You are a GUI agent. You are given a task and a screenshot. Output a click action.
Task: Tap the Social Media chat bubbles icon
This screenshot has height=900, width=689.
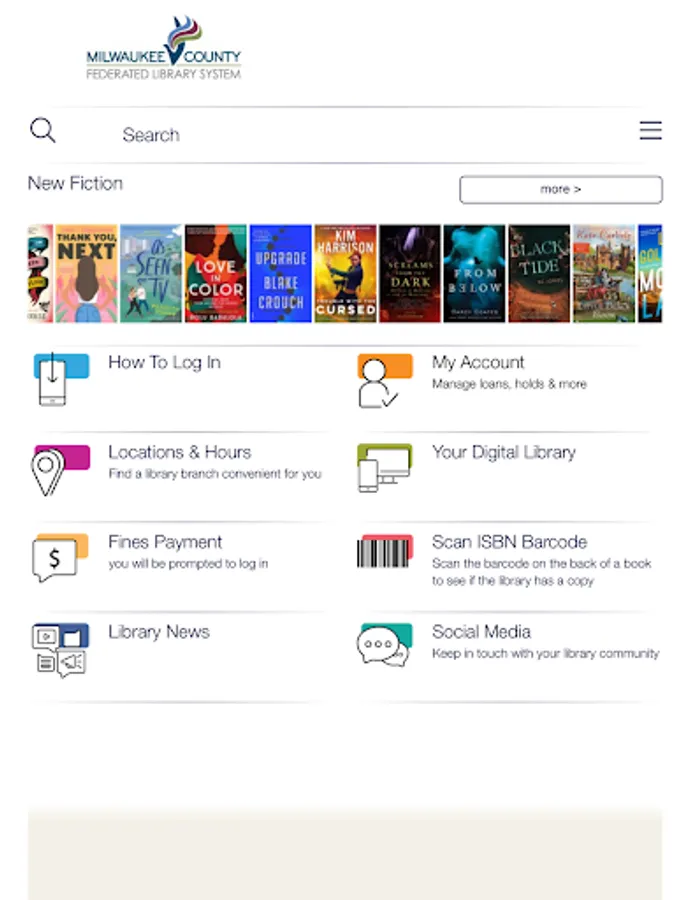[x=385, y=645]
